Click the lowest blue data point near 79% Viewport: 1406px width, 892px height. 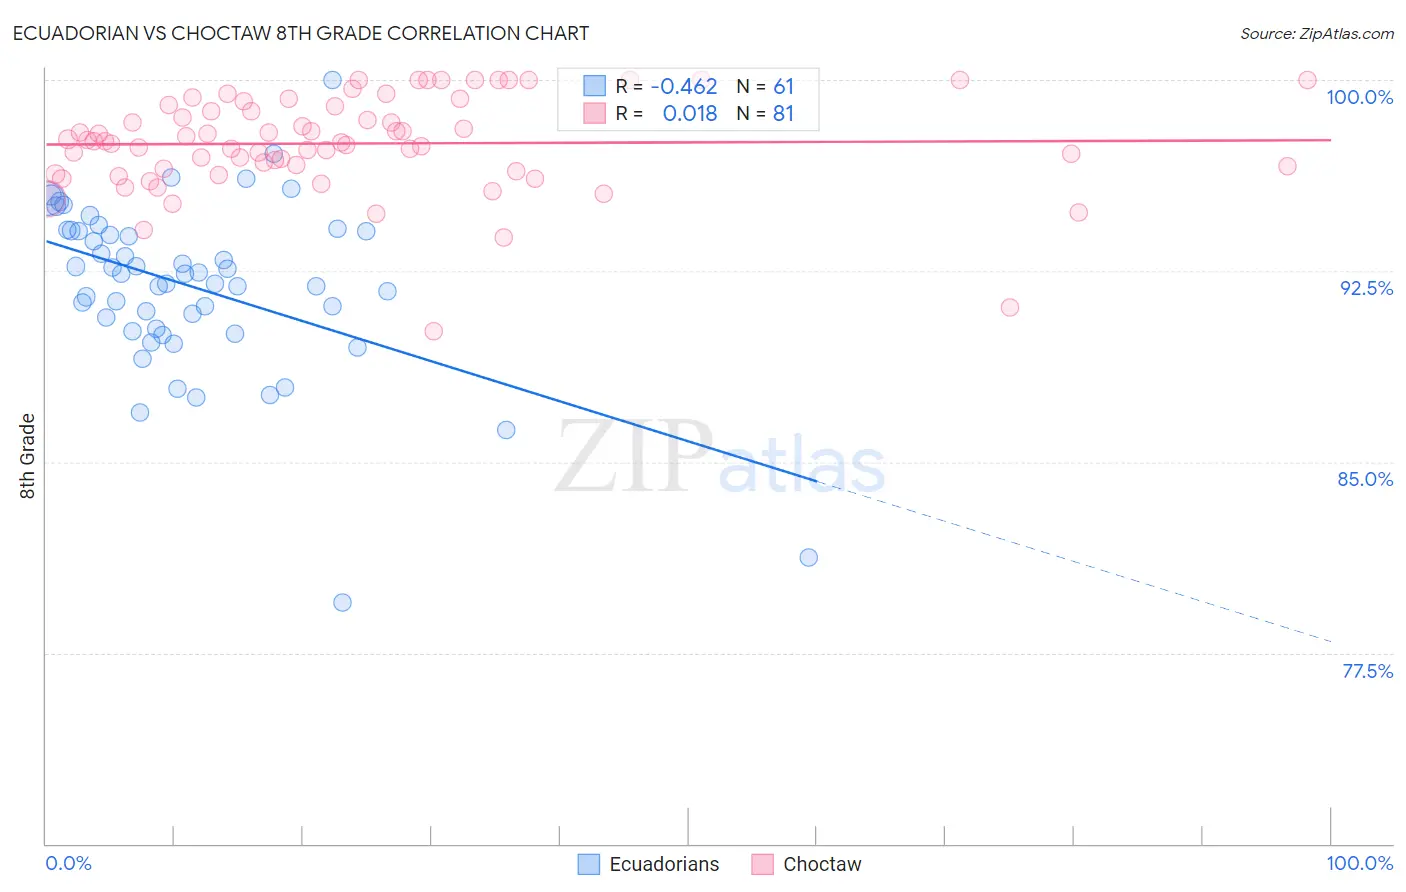tap(342, 602)
